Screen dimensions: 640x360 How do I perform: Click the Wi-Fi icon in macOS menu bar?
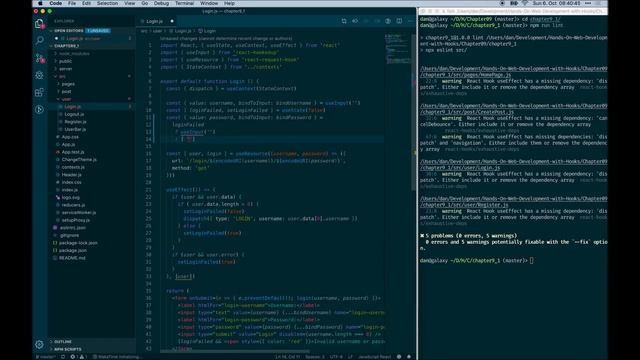525,3
